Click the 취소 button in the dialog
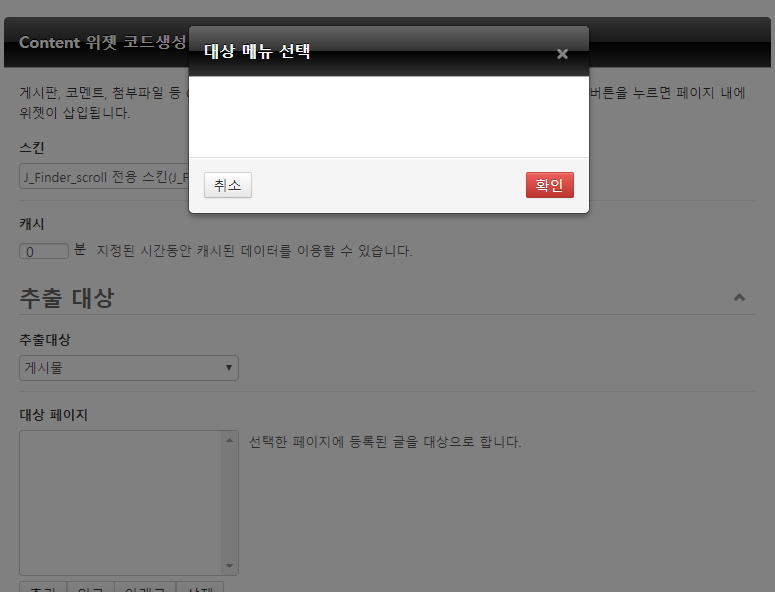 (228, 185)
